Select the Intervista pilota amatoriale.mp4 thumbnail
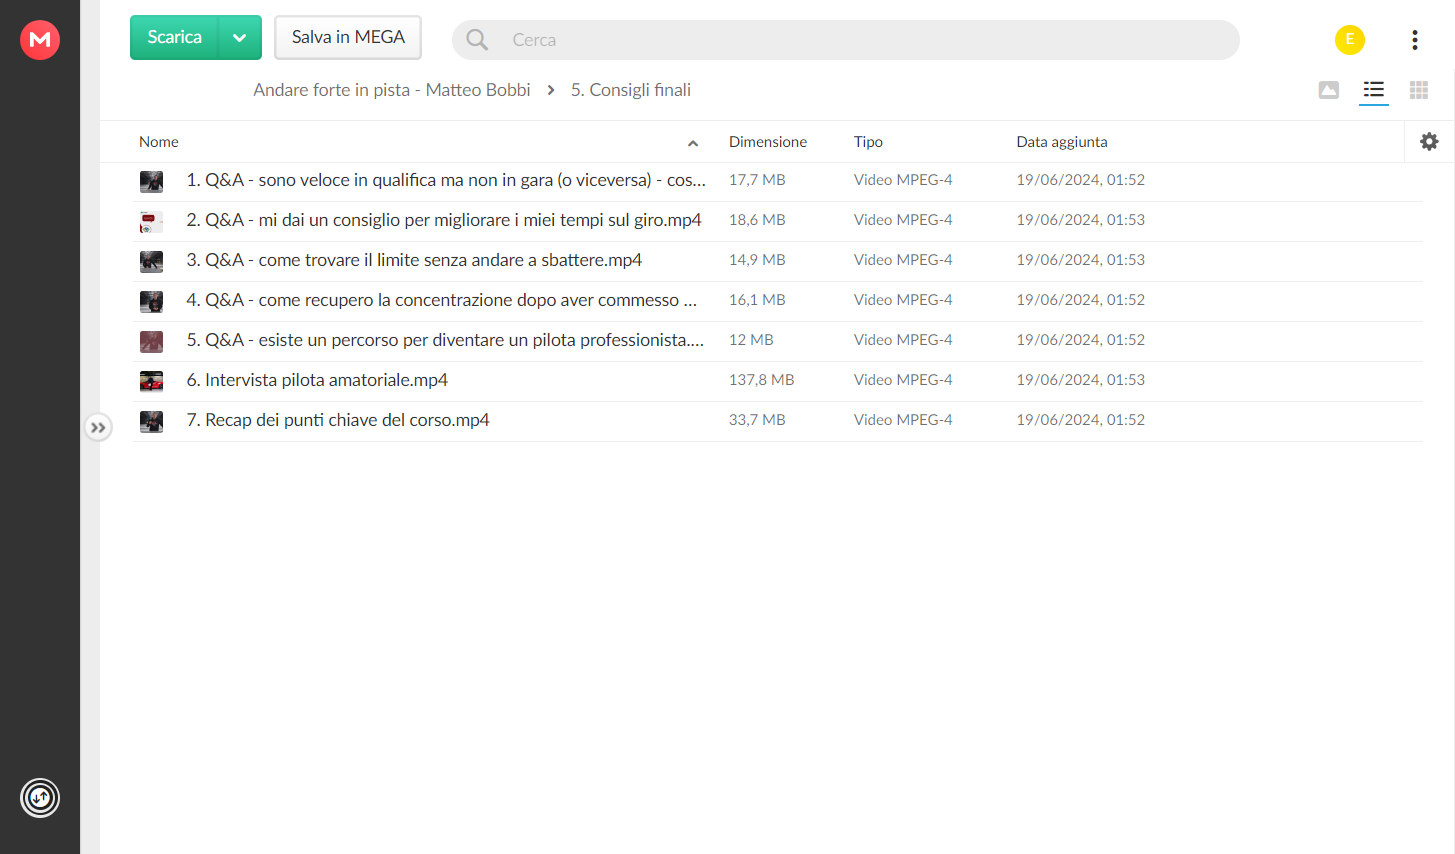Image resolution: width=1455 pixels, height=854 pixels. (x=151, y=381)
